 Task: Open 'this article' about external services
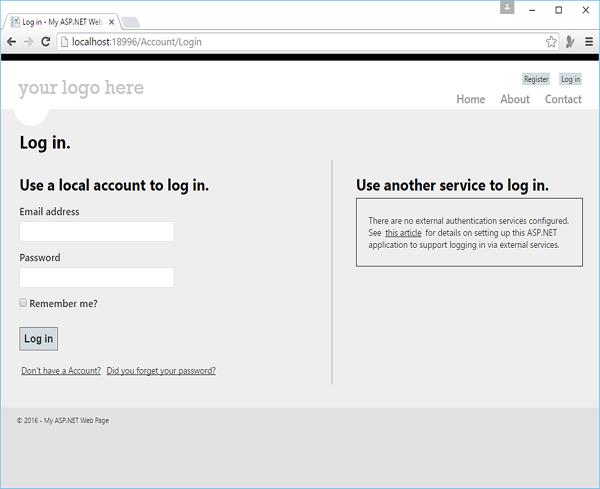coord(403,233)
